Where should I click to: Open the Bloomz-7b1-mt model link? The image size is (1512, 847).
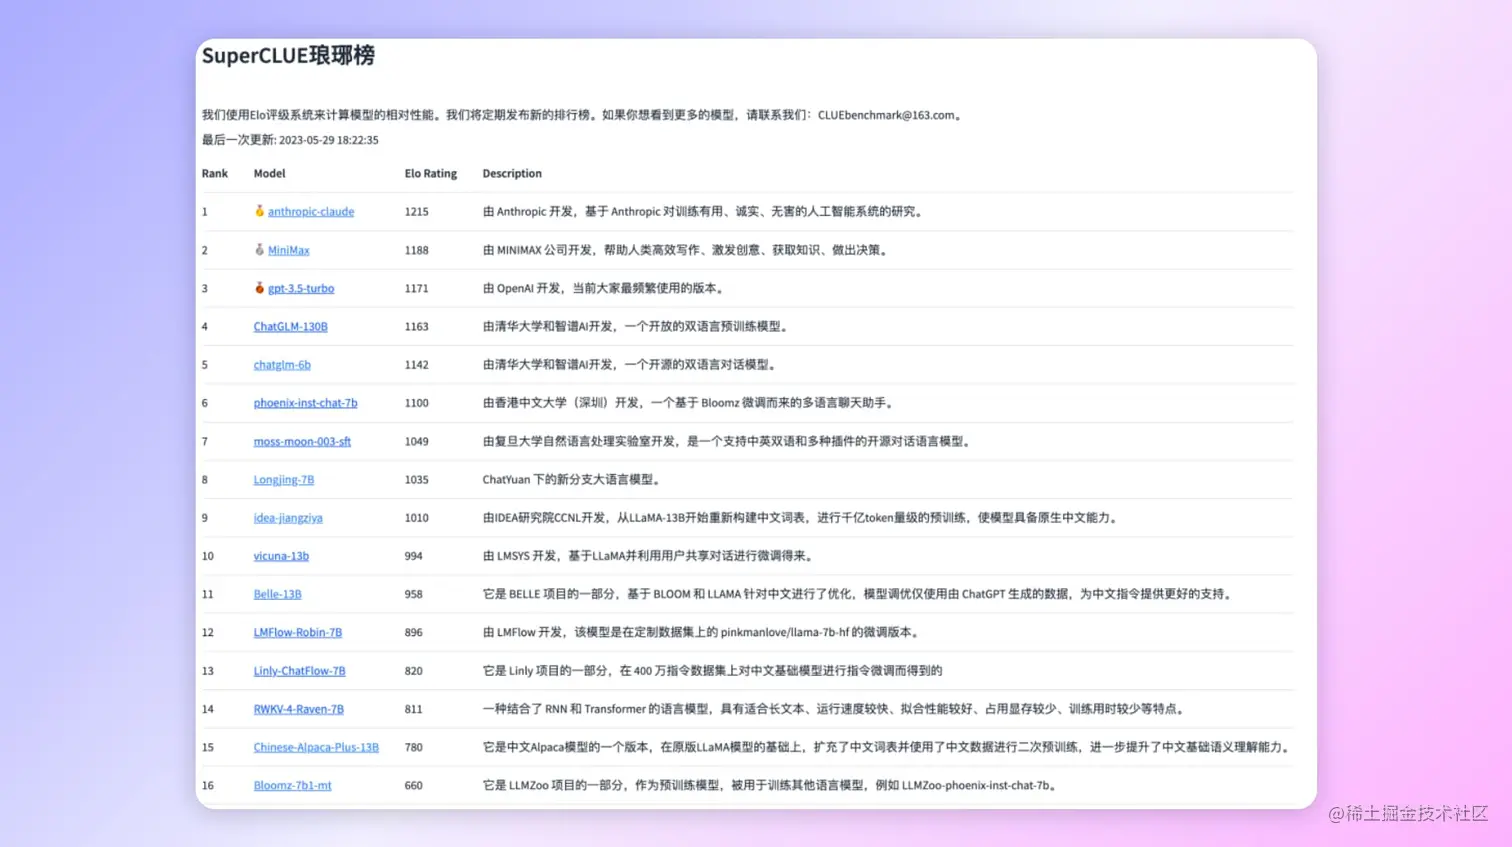(292, 785)
